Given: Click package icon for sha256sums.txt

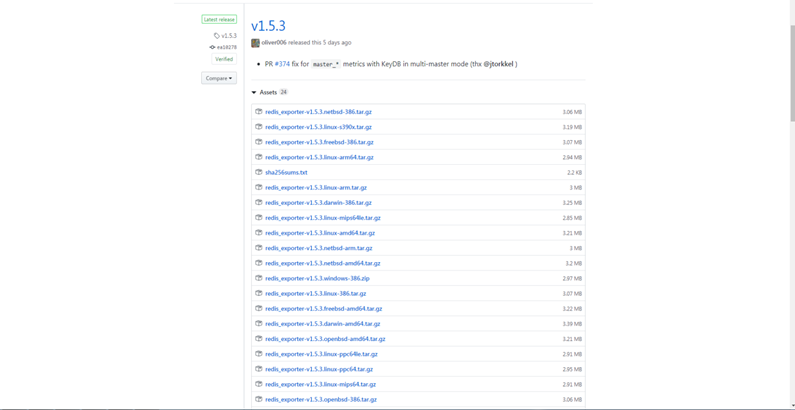Looking at the screenshot, I should pyautogui.click(x=259, y=172).
